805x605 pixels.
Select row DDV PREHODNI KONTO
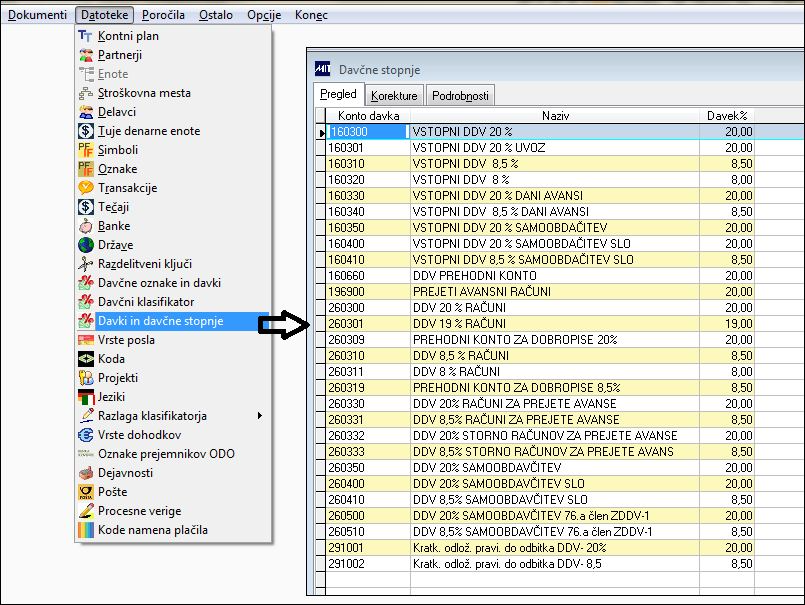tap(540, 276)
